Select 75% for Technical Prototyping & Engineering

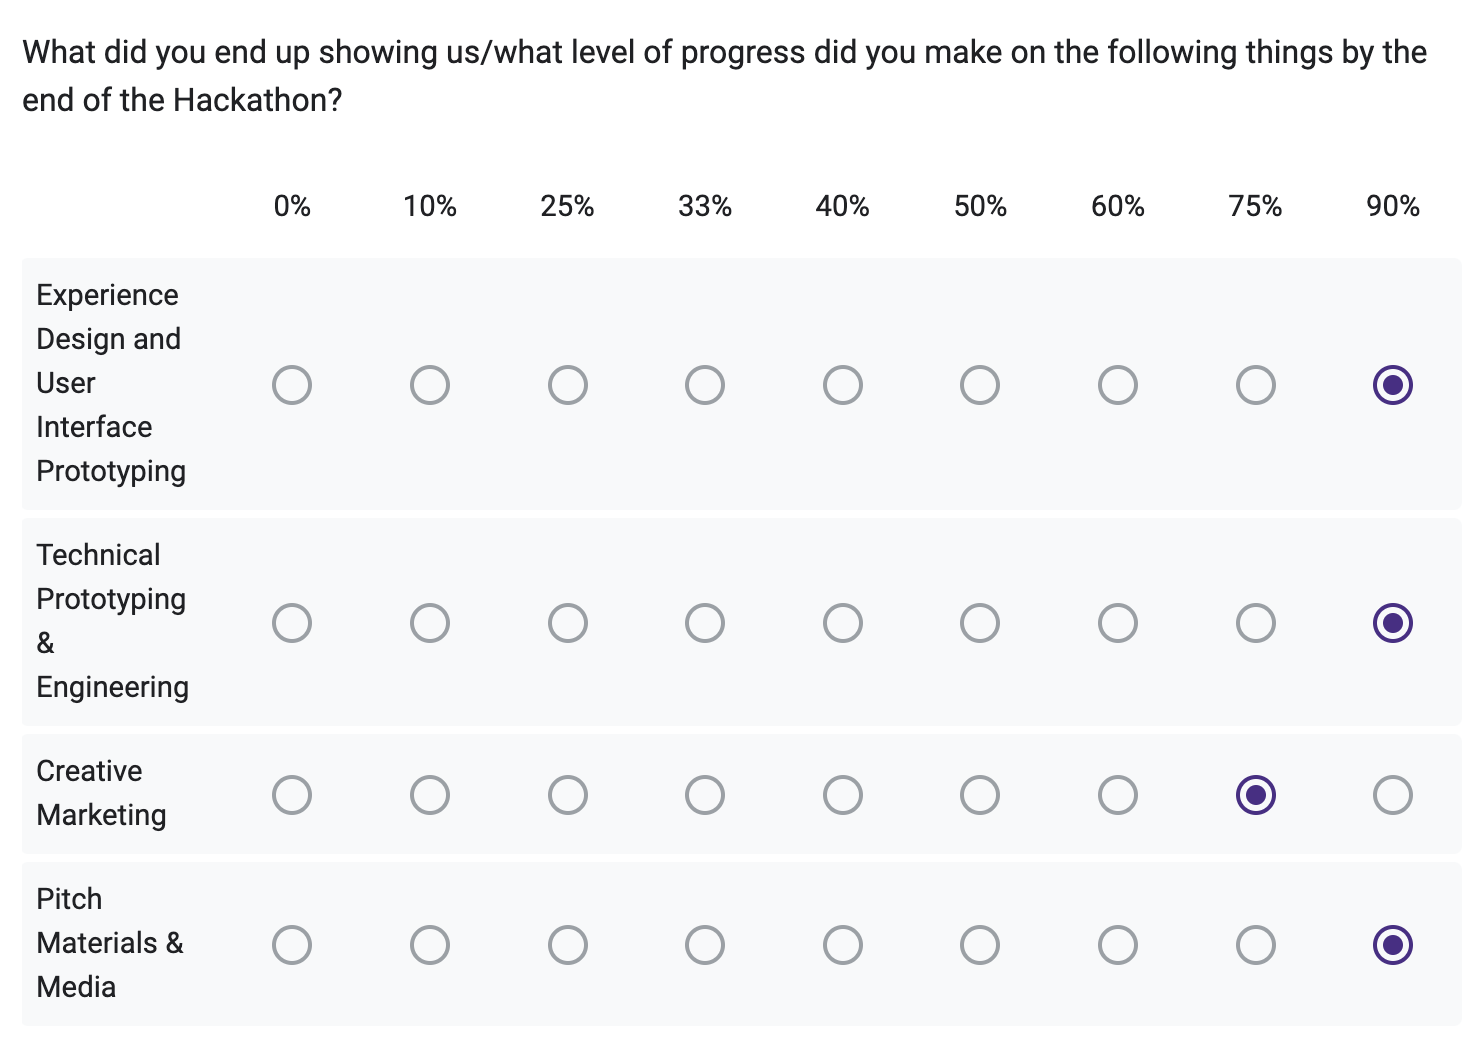click(x=1256, y=623)
